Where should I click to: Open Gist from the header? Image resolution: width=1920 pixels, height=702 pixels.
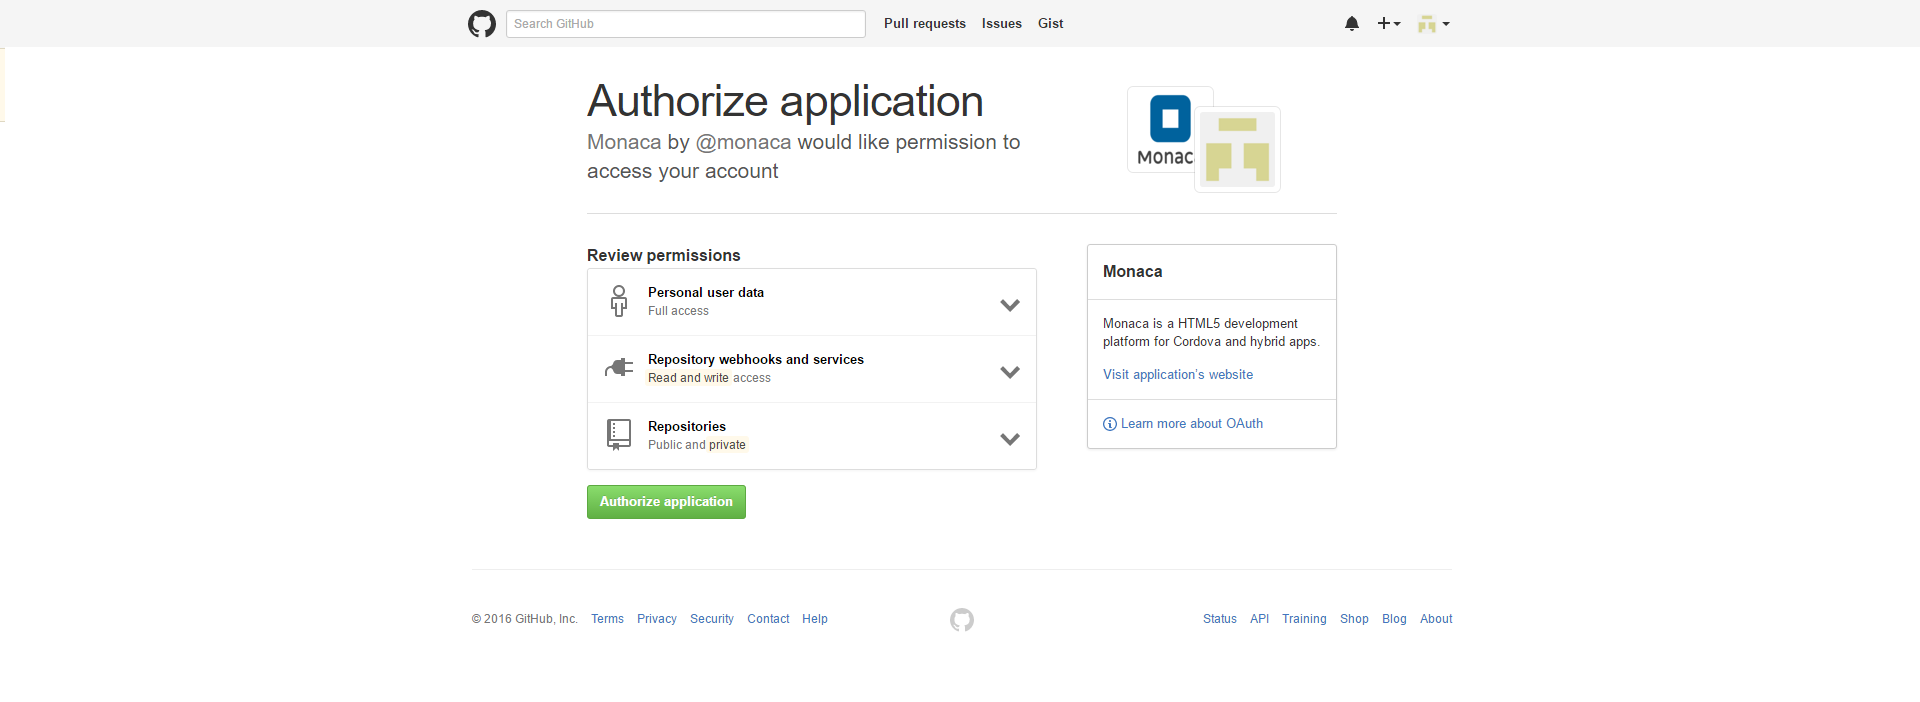(1050, 24)
